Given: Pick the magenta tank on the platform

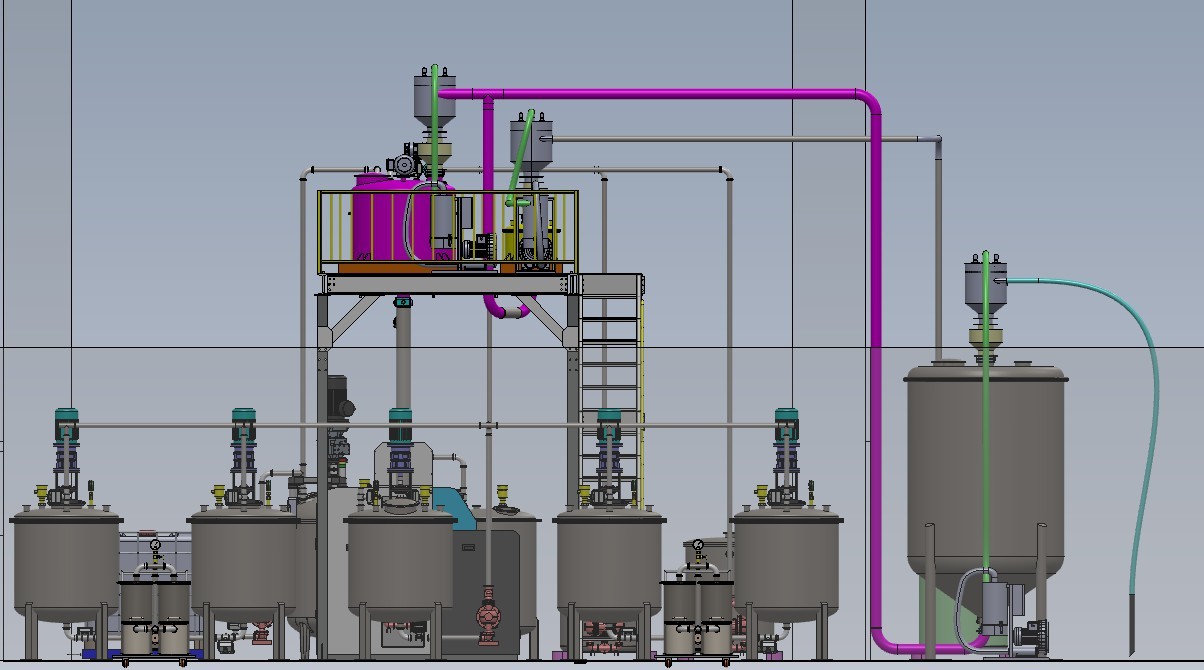Looking at the screenshot, I should (385, 218).
